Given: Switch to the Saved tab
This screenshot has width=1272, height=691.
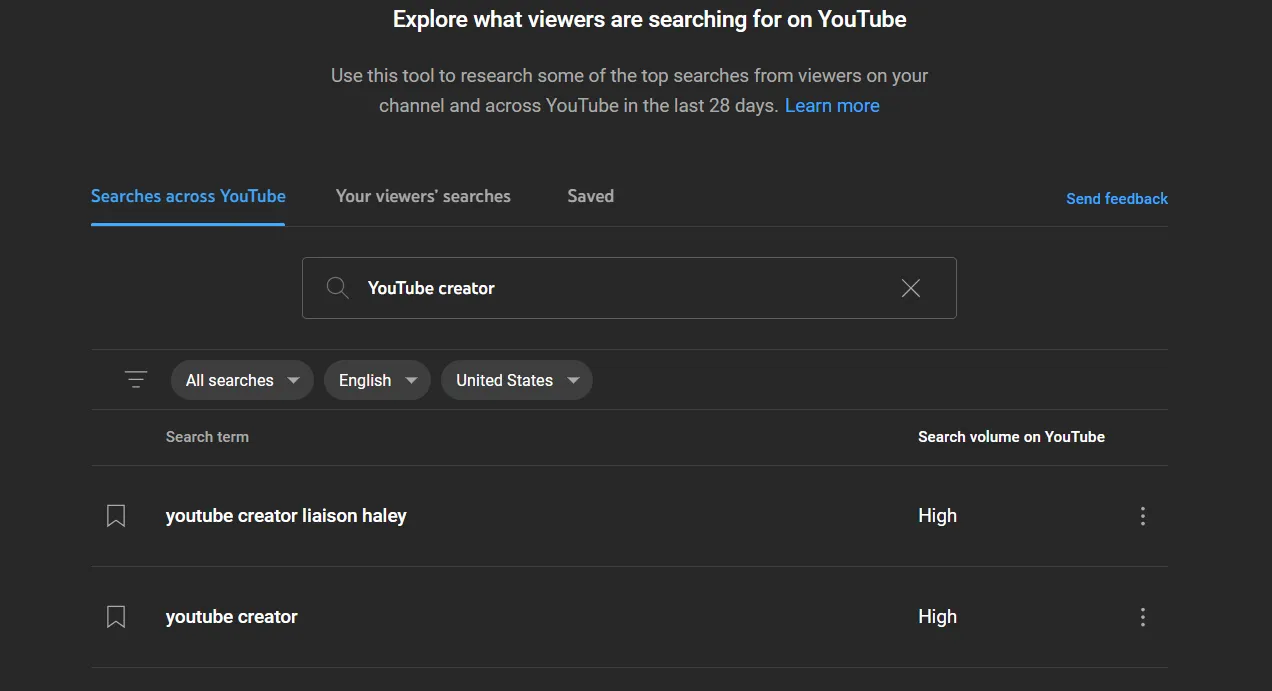Looking at the screenshot, I should pos(590,196).
